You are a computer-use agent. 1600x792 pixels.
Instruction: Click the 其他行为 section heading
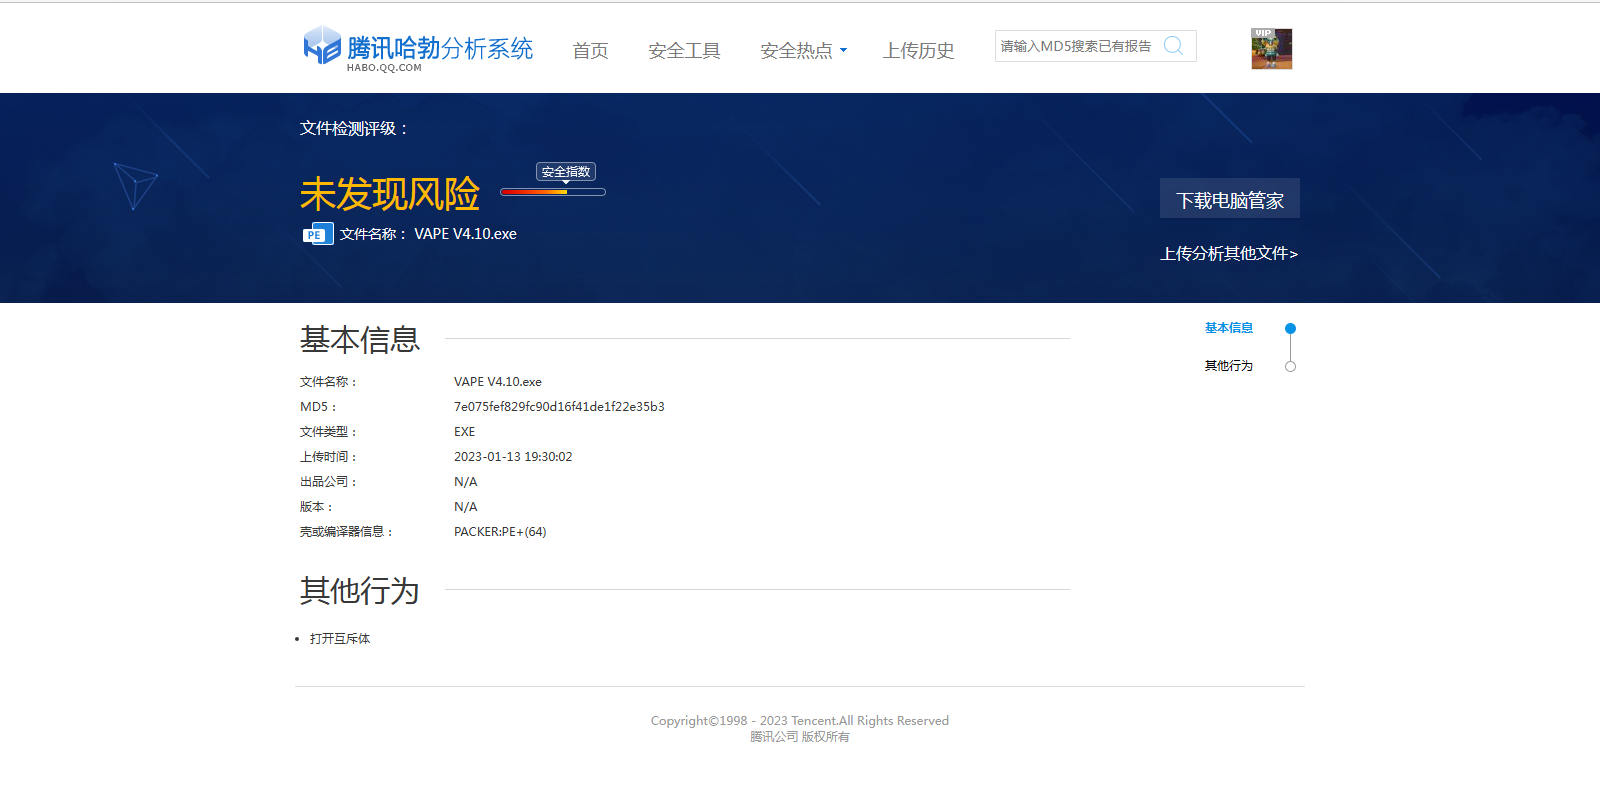(360, 591)
